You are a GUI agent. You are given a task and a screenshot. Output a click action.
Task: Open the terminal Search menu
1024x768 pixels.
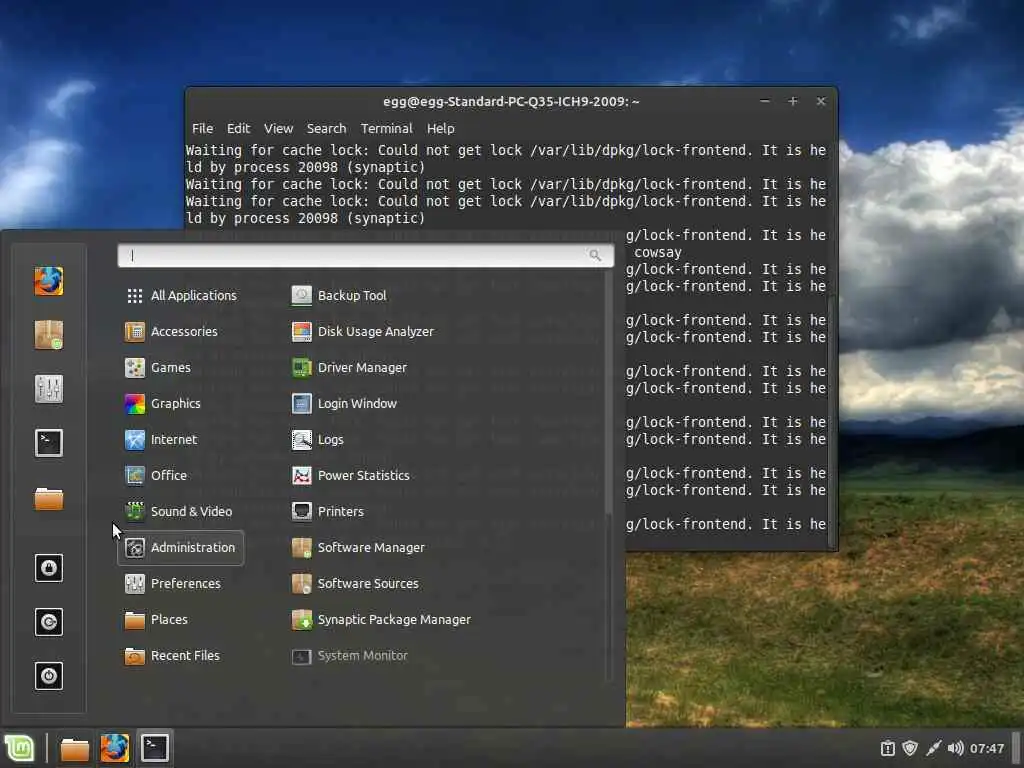[x=327, y=129]
